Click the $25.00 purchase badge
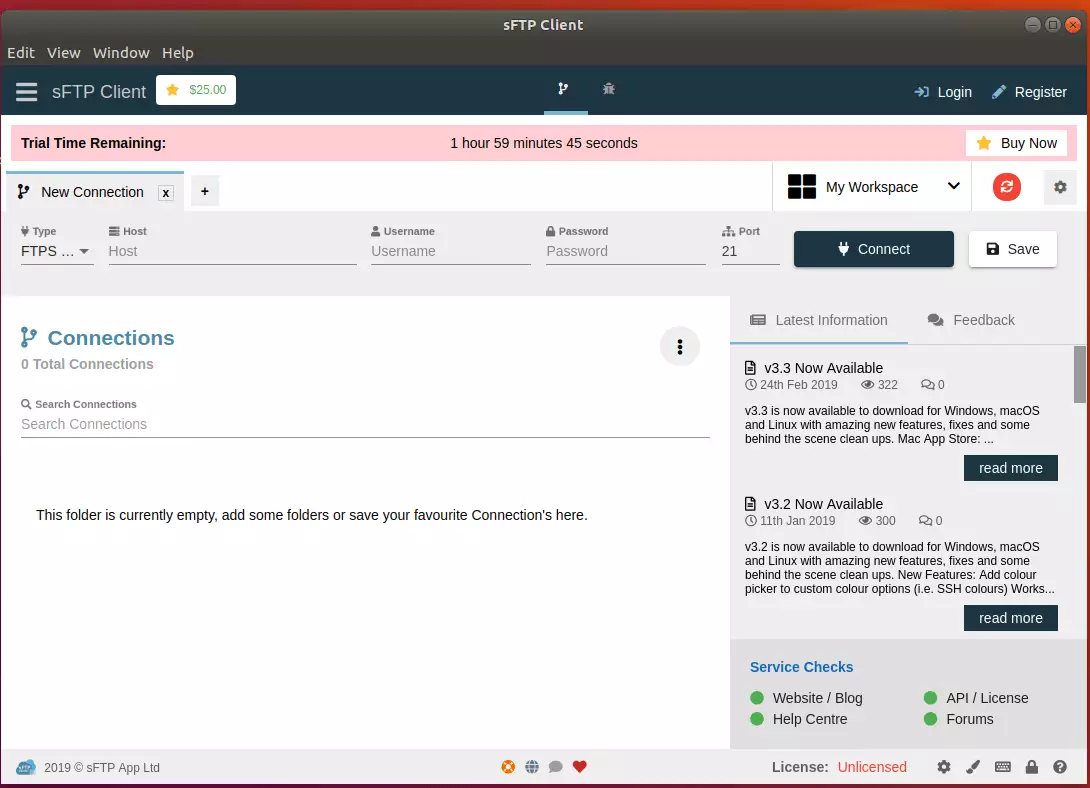The image size is (1090, 788). tap(196, 90)
